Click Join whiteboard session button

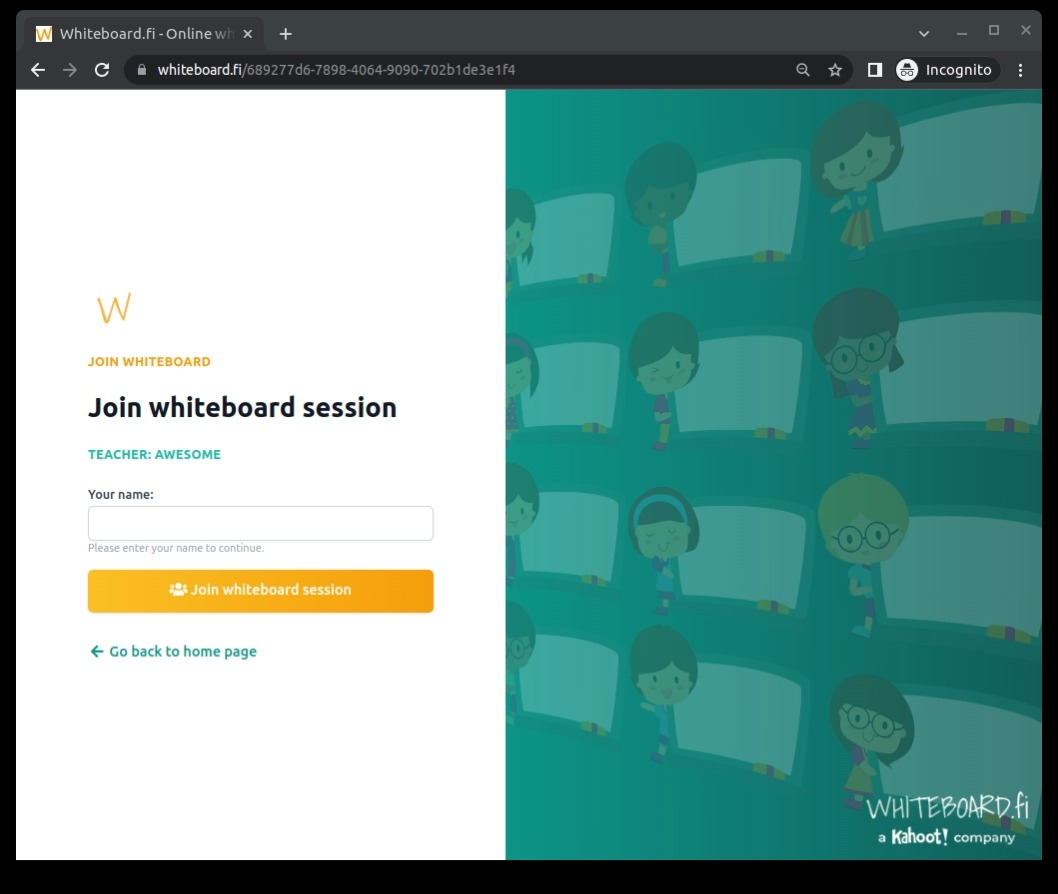(x=260, y=591)
